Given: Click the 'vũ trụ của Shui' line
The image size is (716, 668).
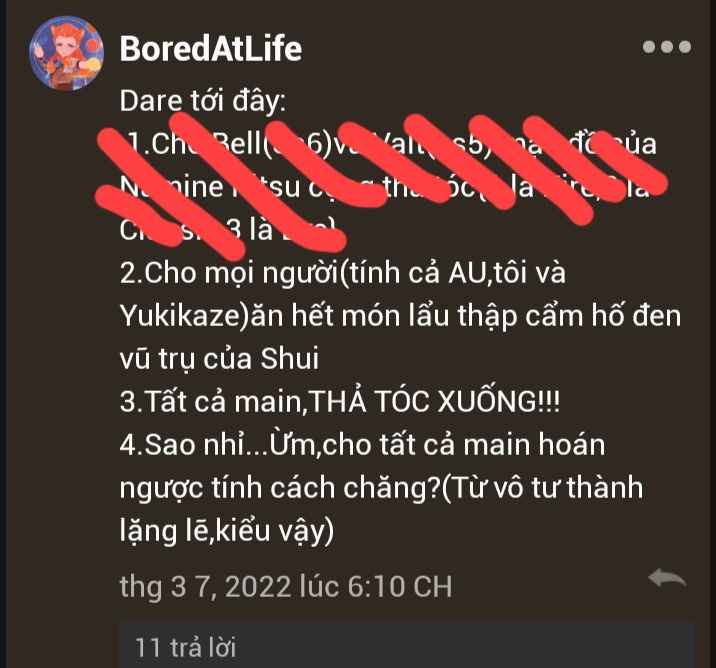Looking at the screenshot, I should [x=219, y=358].
